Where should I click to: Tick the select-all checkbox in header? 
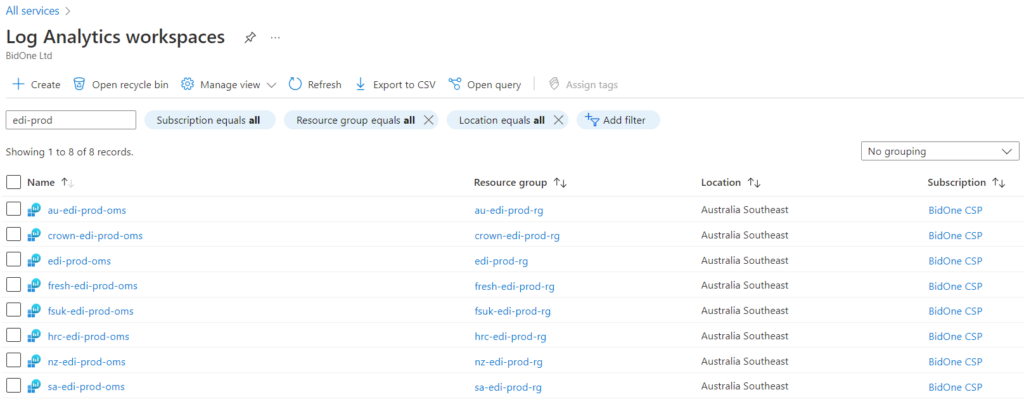tap(14, 183)
